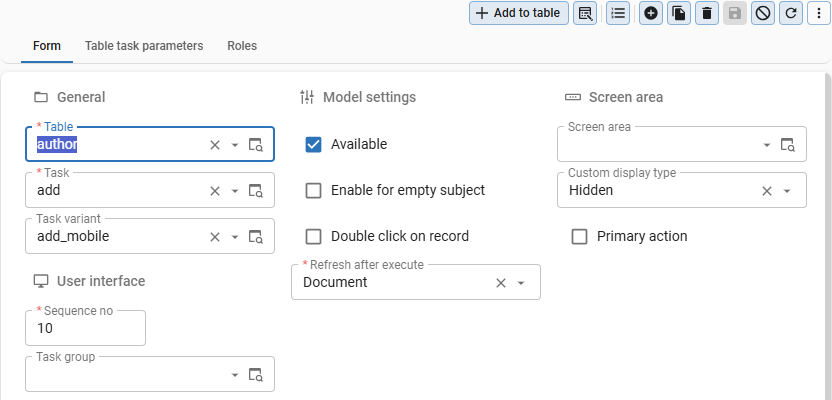Expand the Task variant dropdown

point(235,237)
